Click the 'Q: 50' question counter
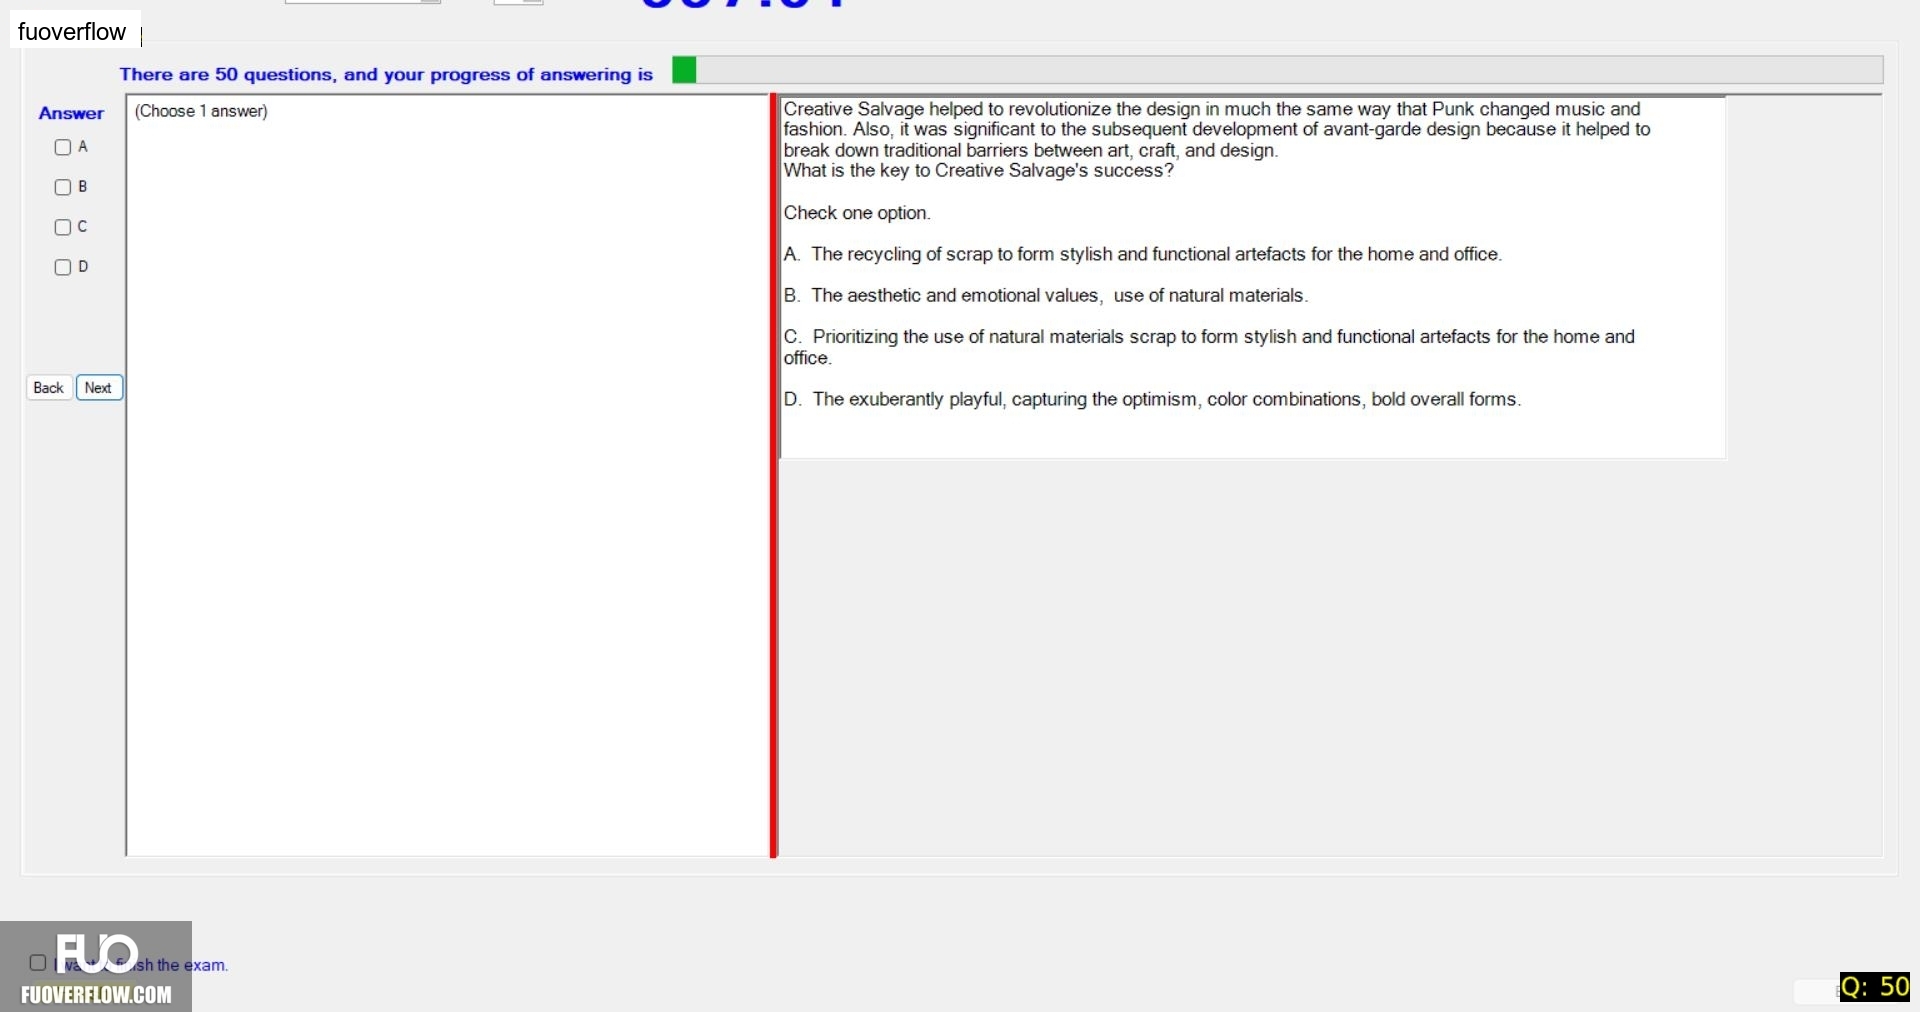Screen dimensions: 1920x1012 (1875, 987)
